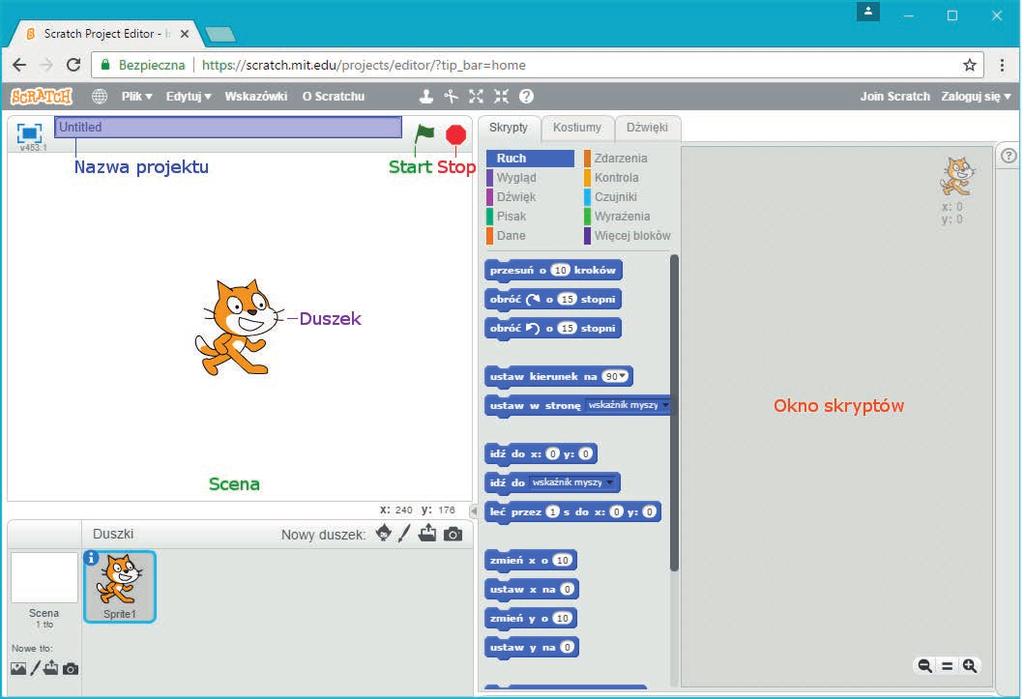Click the Block help question mark tool
The width and height of the screenshot is (1024, 699).
click(x=526, y=96)
